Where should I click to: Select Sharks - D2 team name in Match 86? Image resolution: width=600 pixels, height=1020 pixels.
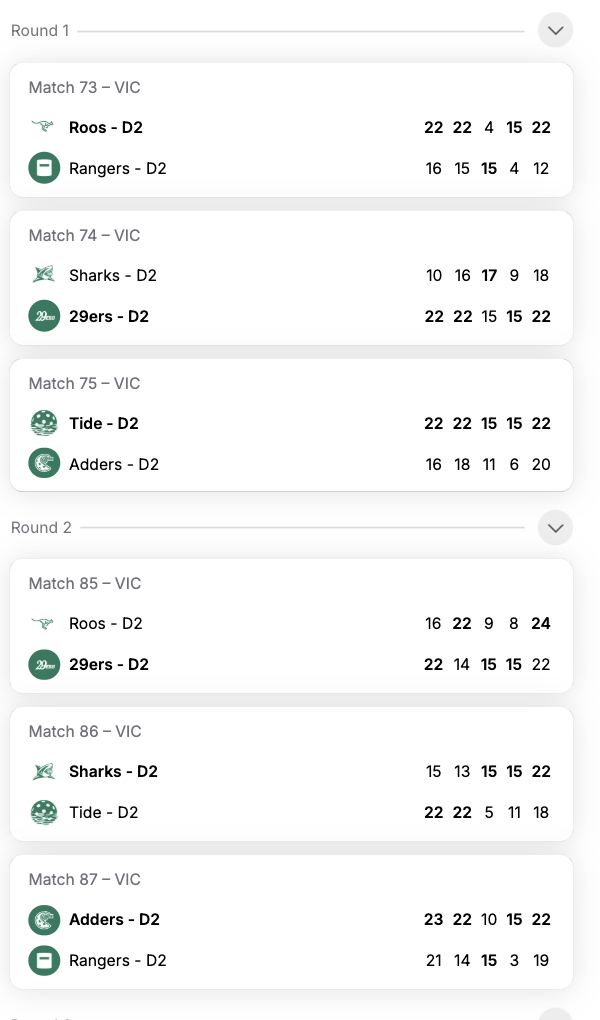113,772
